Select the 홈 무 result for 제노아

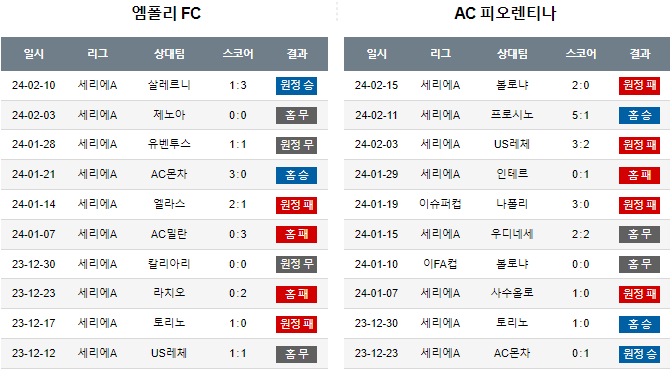point(296,115)
